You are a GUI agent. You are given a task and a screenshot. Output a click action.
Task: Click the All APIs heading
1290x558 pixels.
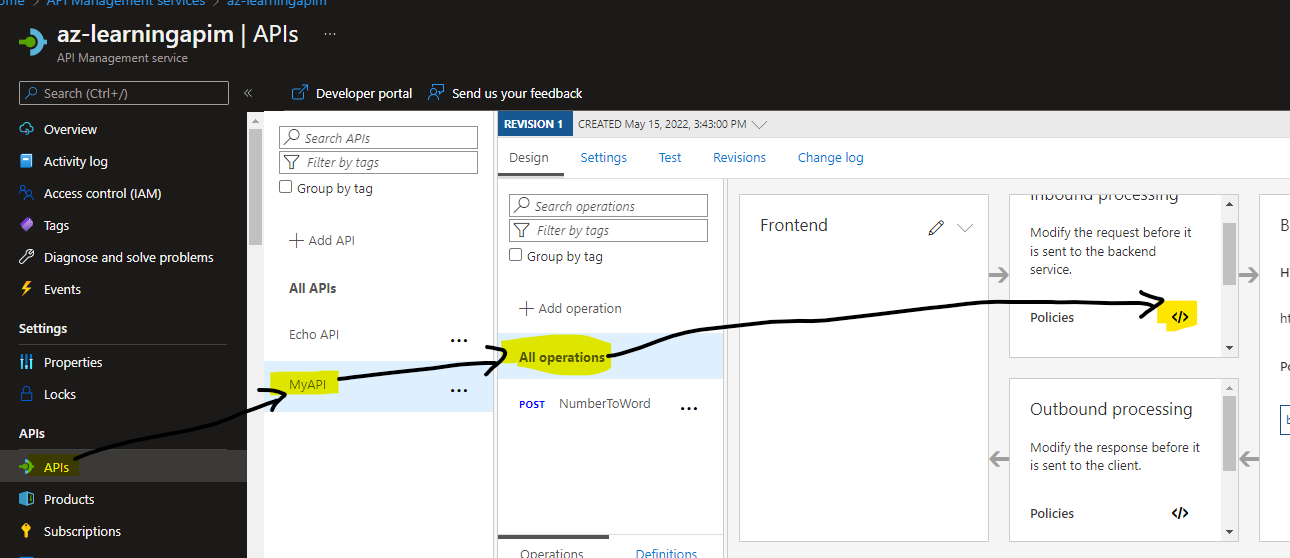click(312, 288)
